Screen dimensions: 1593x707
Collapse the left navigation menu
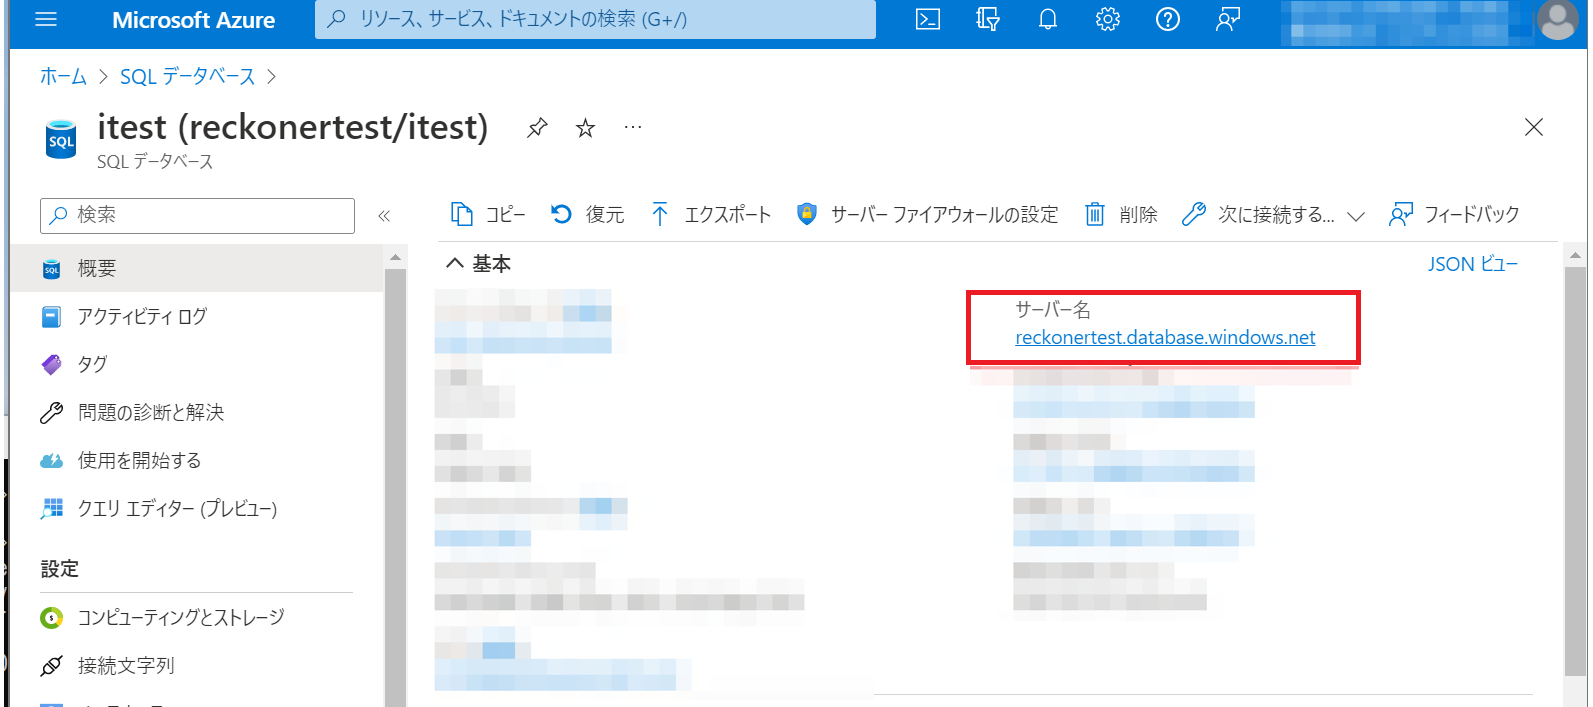coord(384,215)
